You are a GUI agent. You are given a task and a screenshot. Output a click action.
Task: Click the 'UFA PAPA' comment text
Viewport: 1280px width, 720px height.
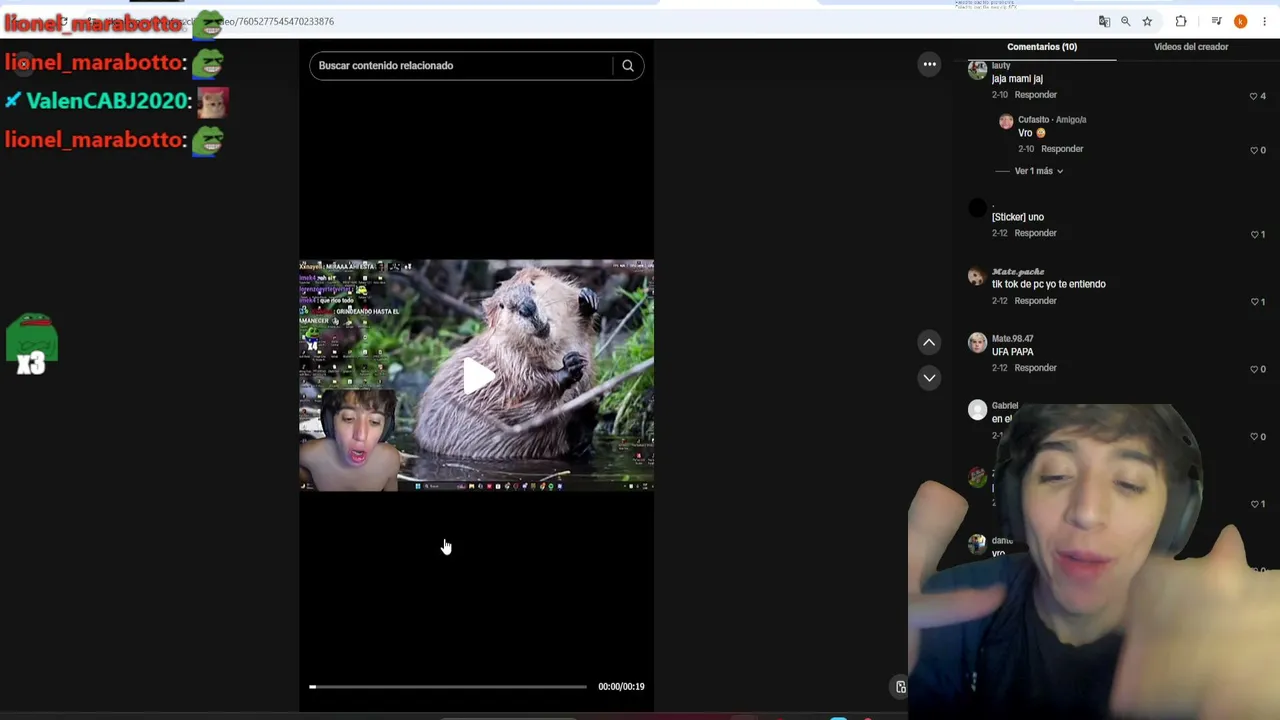[x=1013, y=352]
